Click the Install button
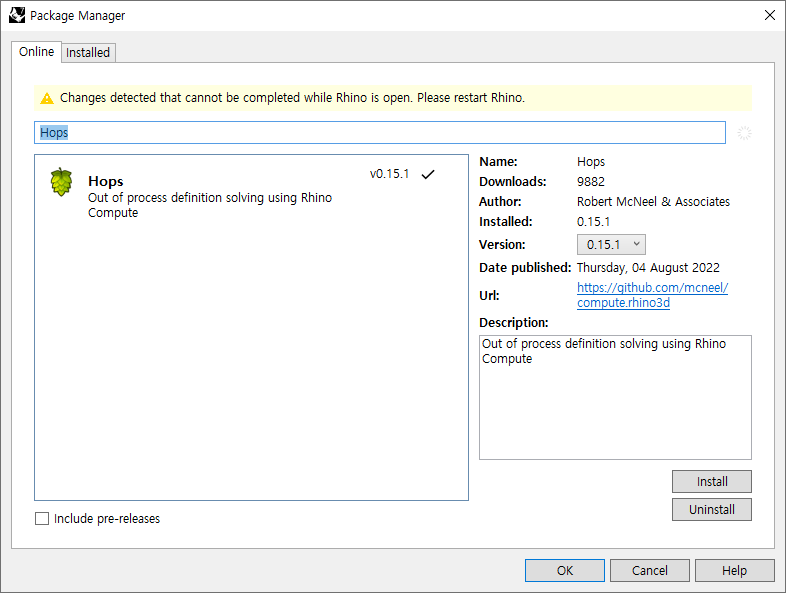Image resolution: width=786 pixels, height=593 pixels. click(712, 482)
